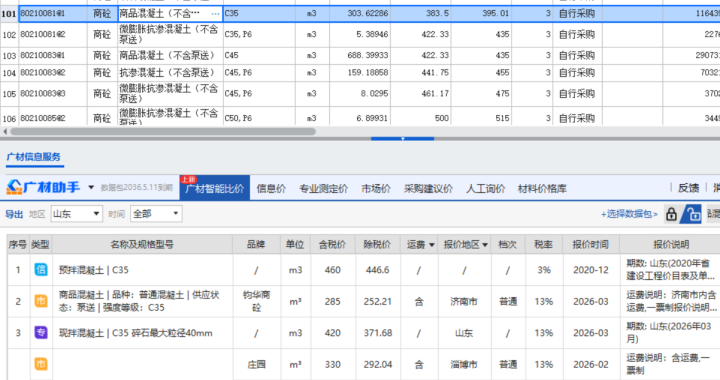The width and height of the screenshot is (720, 380).
Task: Click the +选择数据包> link
Action: 629,214
